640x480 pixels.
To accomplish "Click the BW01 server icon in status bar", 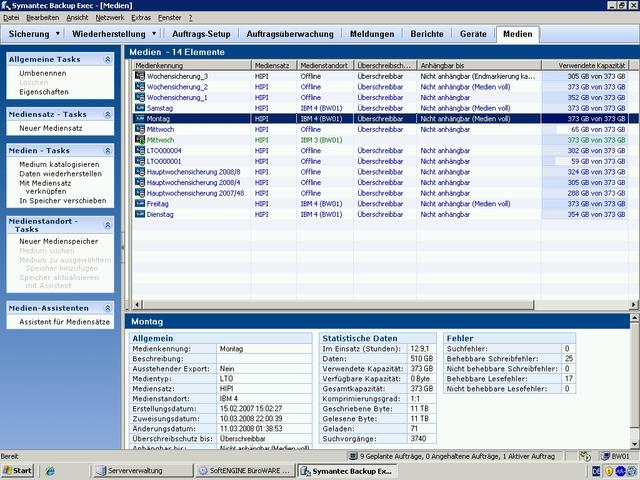I will 606,456.
